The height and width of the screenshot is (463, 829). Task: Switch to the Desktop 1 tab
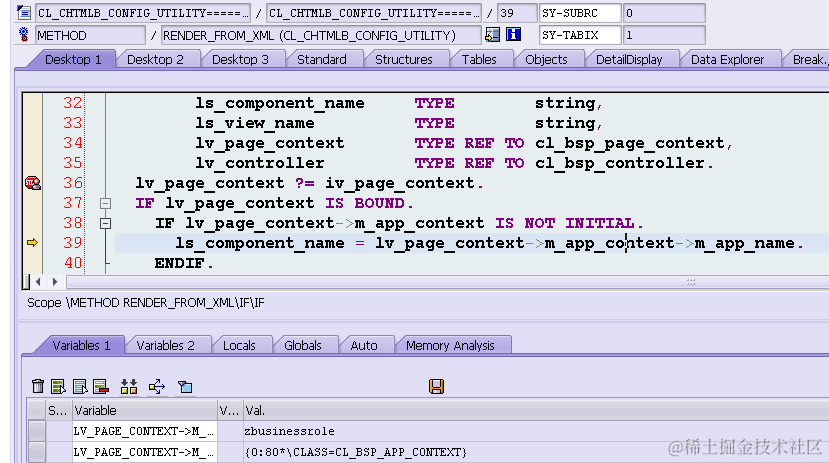pos(73,59)
